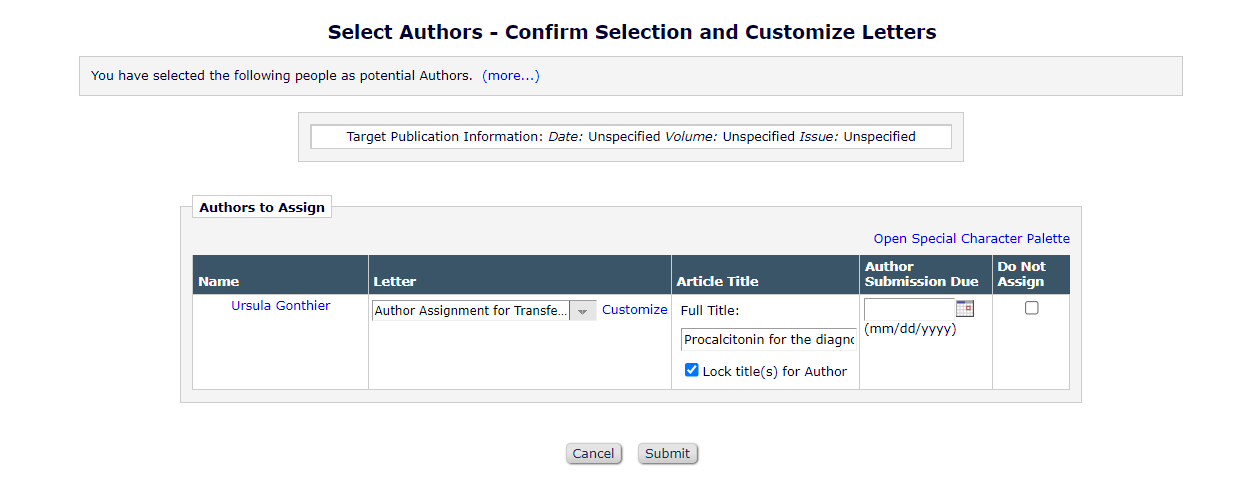Click the Customize letter link
The height and width of the screenshot is (491, 1236).
(x=634, y=310)
